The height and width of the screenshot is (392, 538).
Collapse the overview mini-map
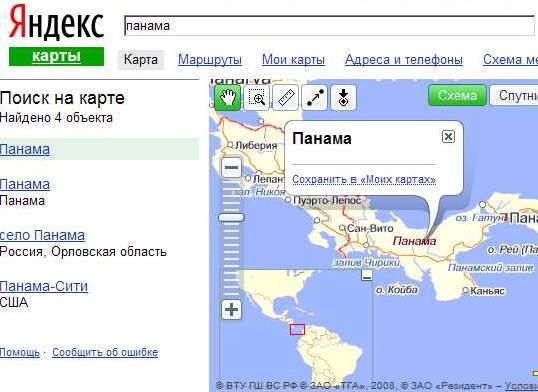[x=367, y=276]
